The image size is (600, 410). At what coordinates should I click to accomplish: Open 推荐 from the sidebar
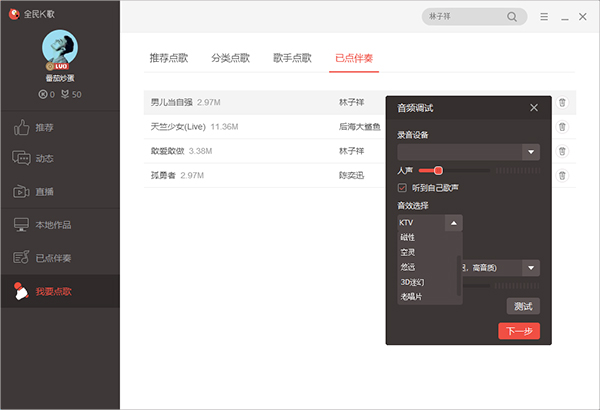tap(45, 128)
